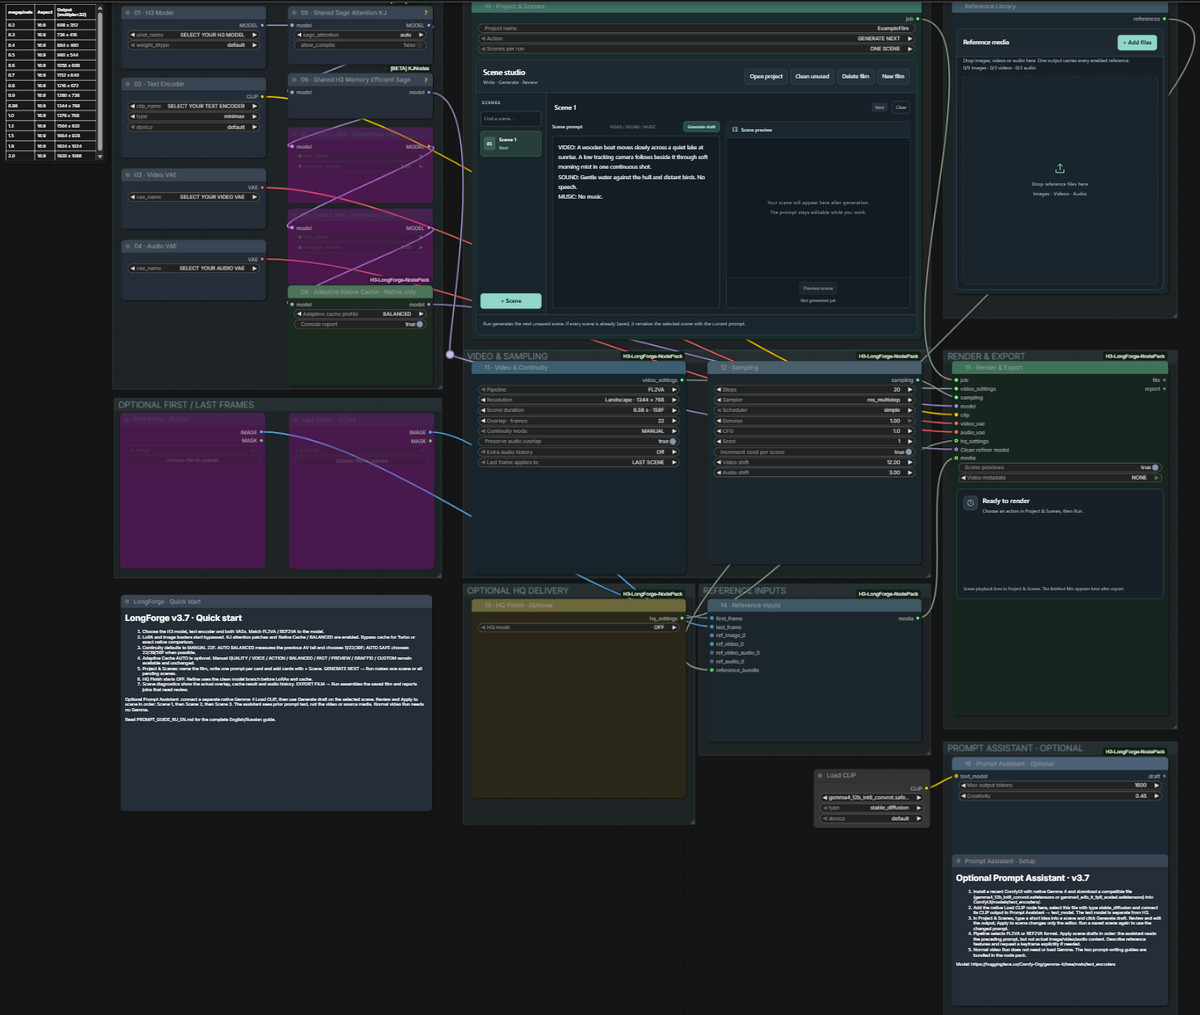Click right arrow to increase Creativity value
1200x1015 pixels.
point(1157,796)
